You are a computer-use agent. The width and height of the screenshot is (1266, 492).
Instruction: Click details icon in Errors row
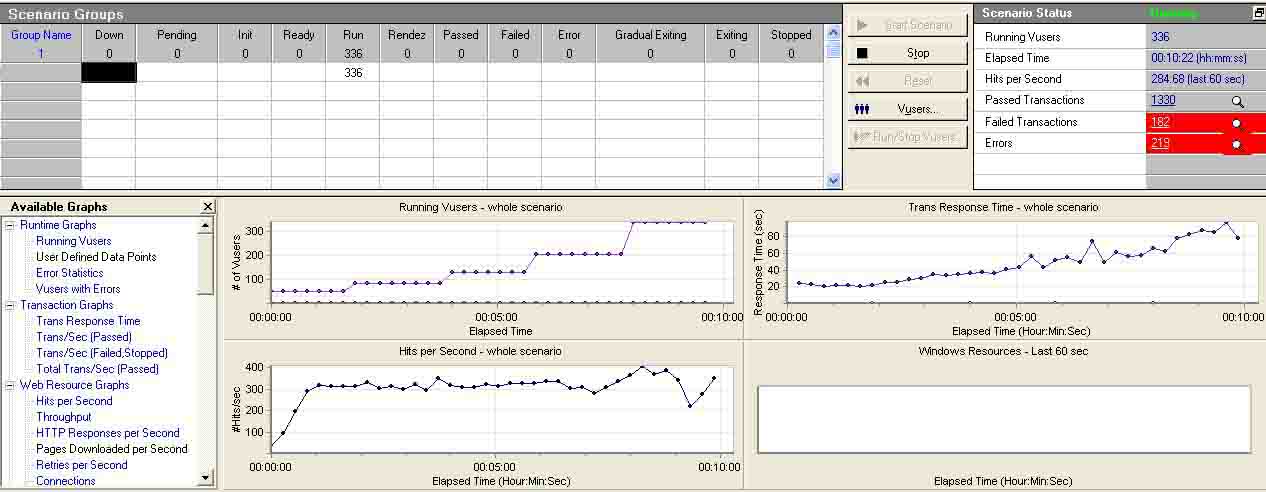tap(1237, 144)
